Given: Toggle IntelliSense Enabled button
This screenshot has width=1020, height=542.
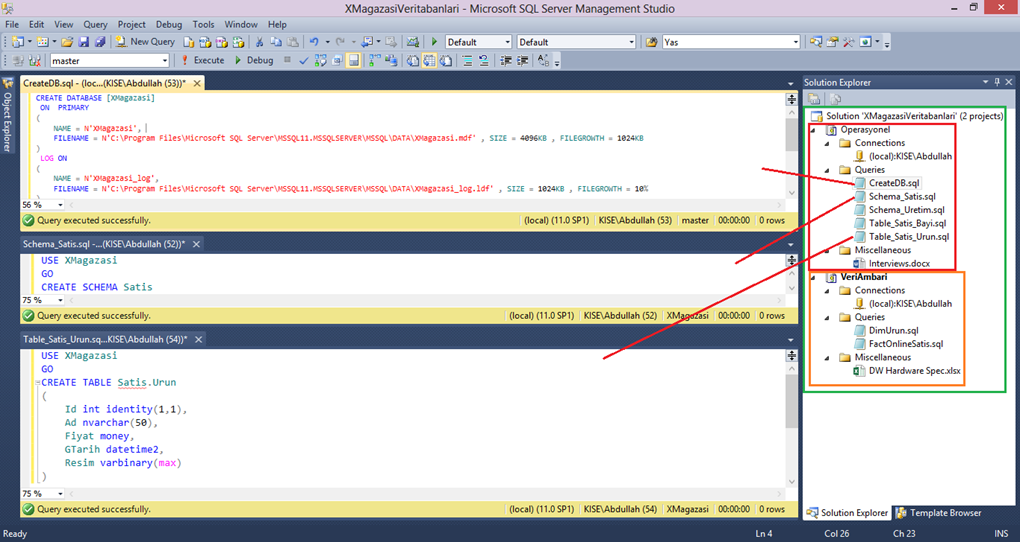Looking at the screenshot, I should click(353, 61).
